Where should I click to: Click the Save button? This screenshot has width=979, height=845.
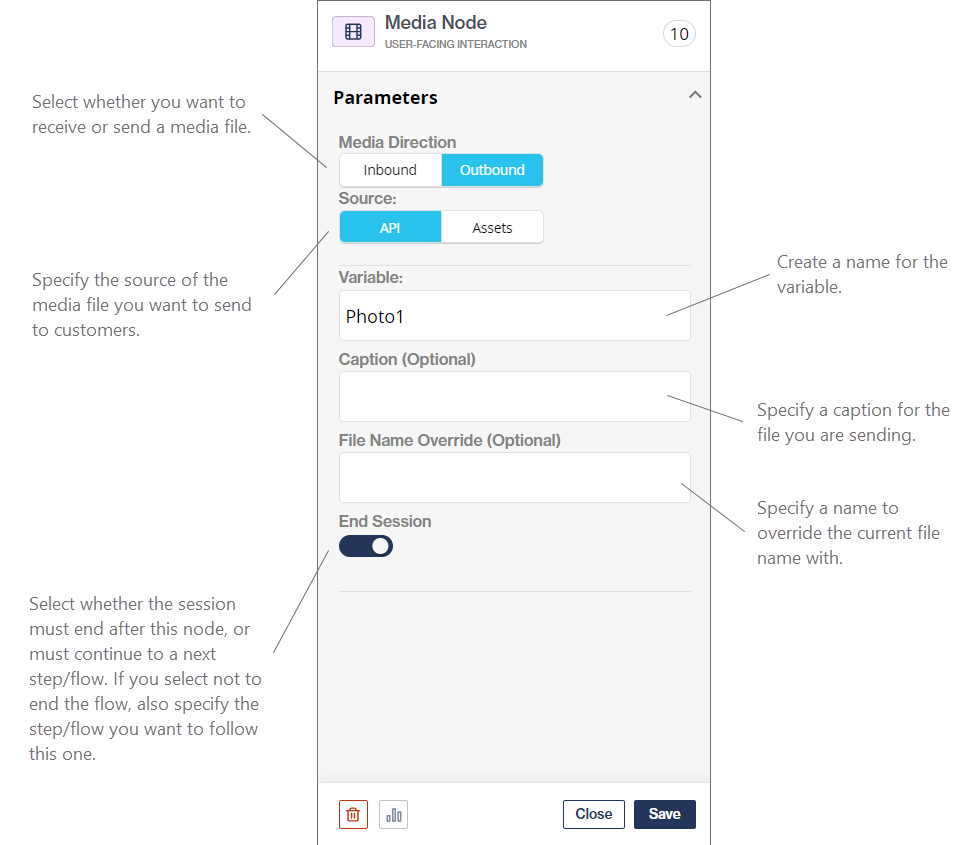click(664, 814)
